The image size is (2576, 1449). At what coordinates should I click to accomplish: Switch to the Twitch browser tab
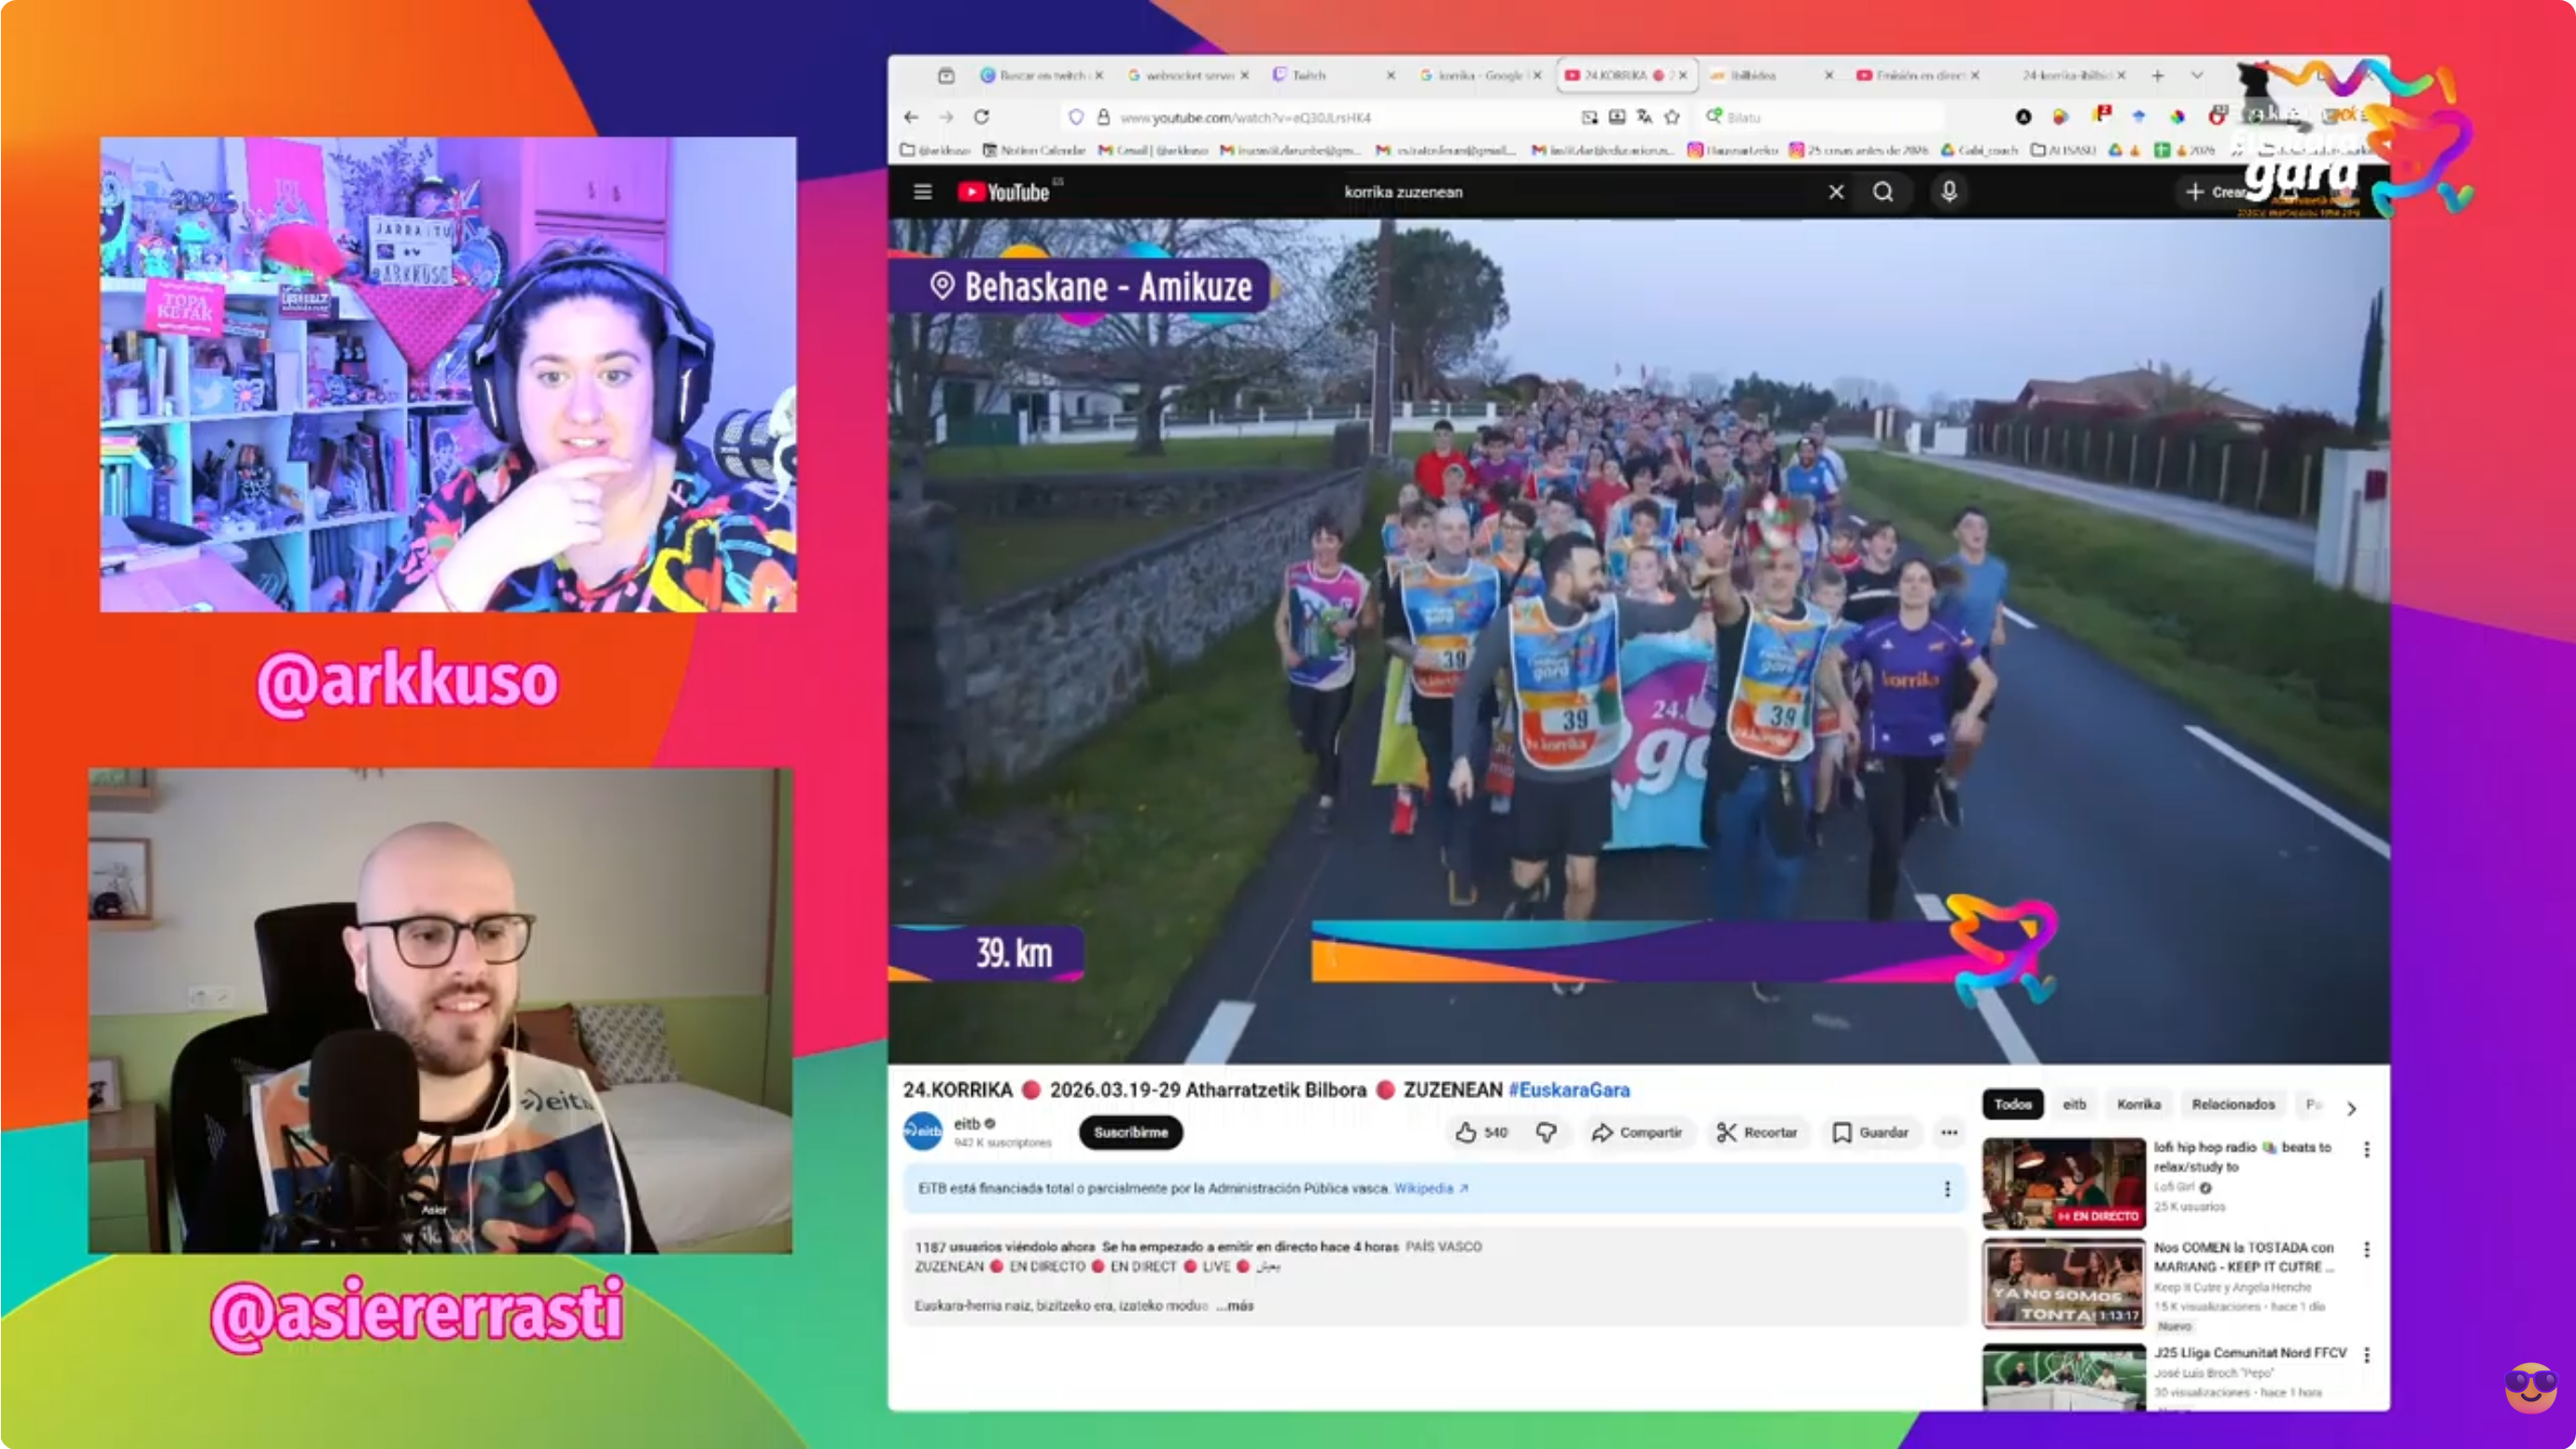click(x=1310, y=75)
